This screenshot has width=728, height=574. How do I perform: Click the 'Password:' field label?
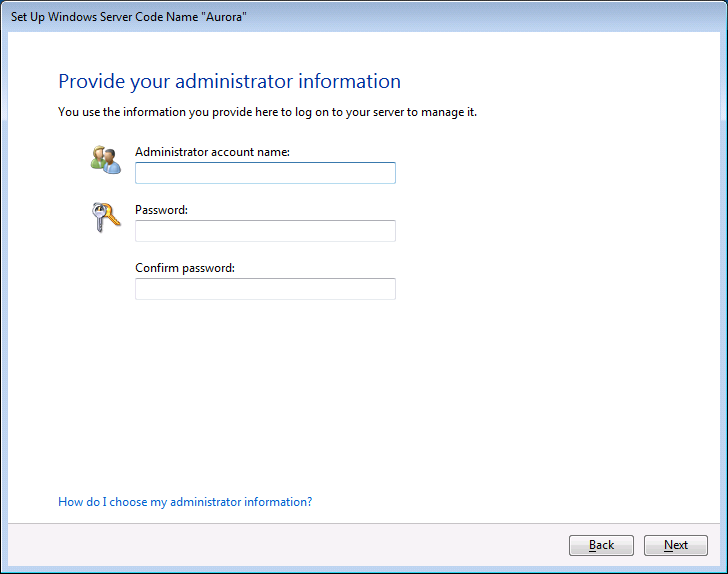[162, 210]
